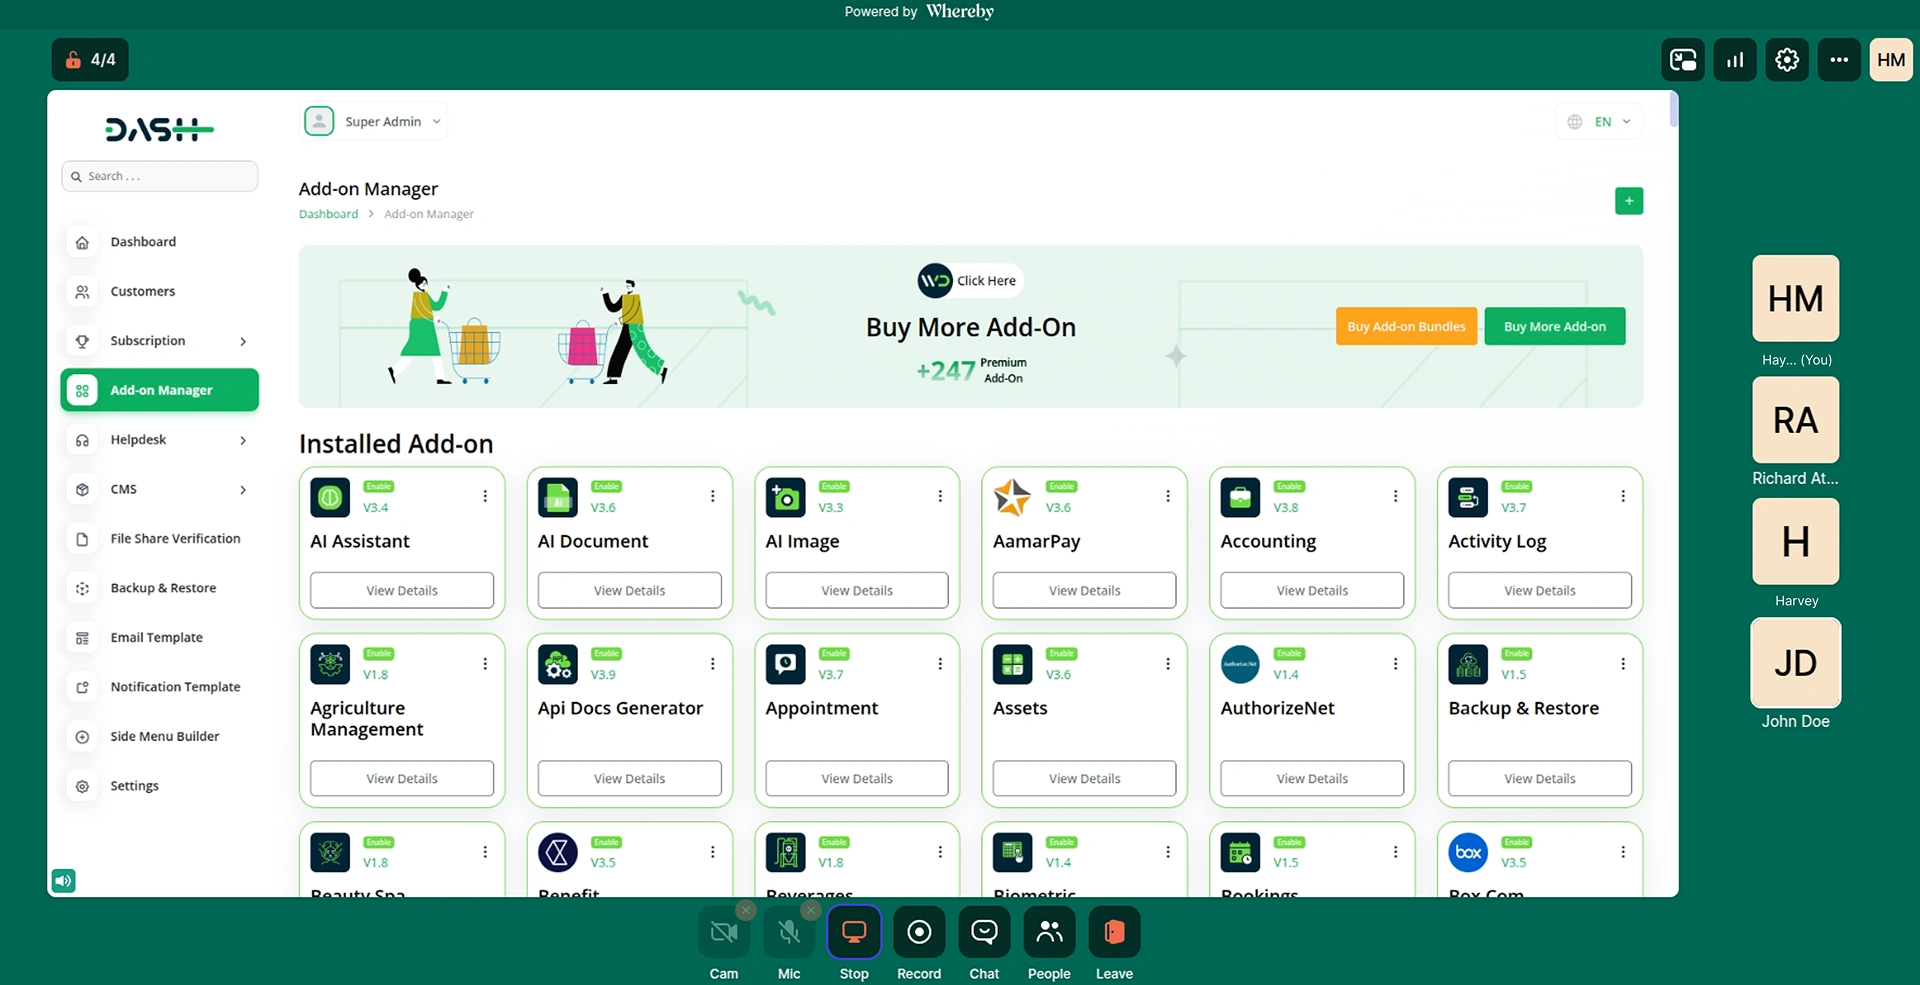Click the room lock 4/4 indicator
1920x985 pixels.
(90, 60)
